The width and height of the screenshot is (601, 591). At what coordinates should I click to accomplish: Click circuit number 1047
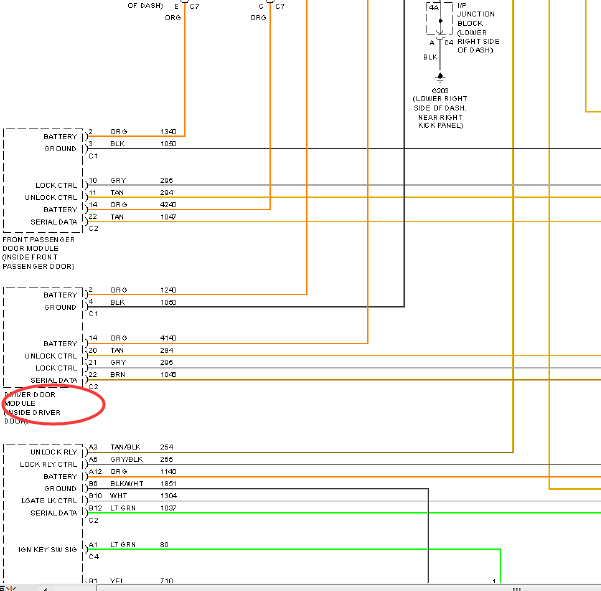click(168, 217)
